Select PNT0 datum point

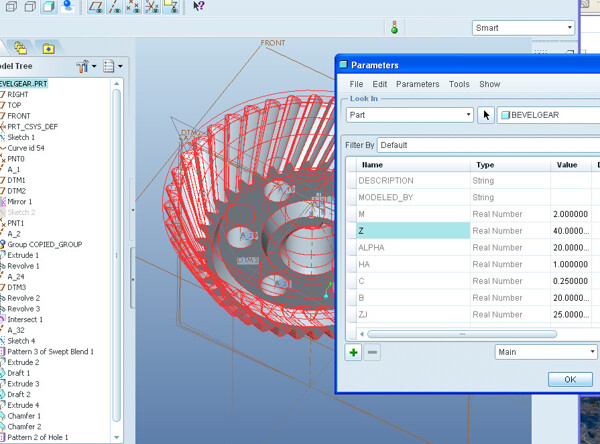coord(16,158)
